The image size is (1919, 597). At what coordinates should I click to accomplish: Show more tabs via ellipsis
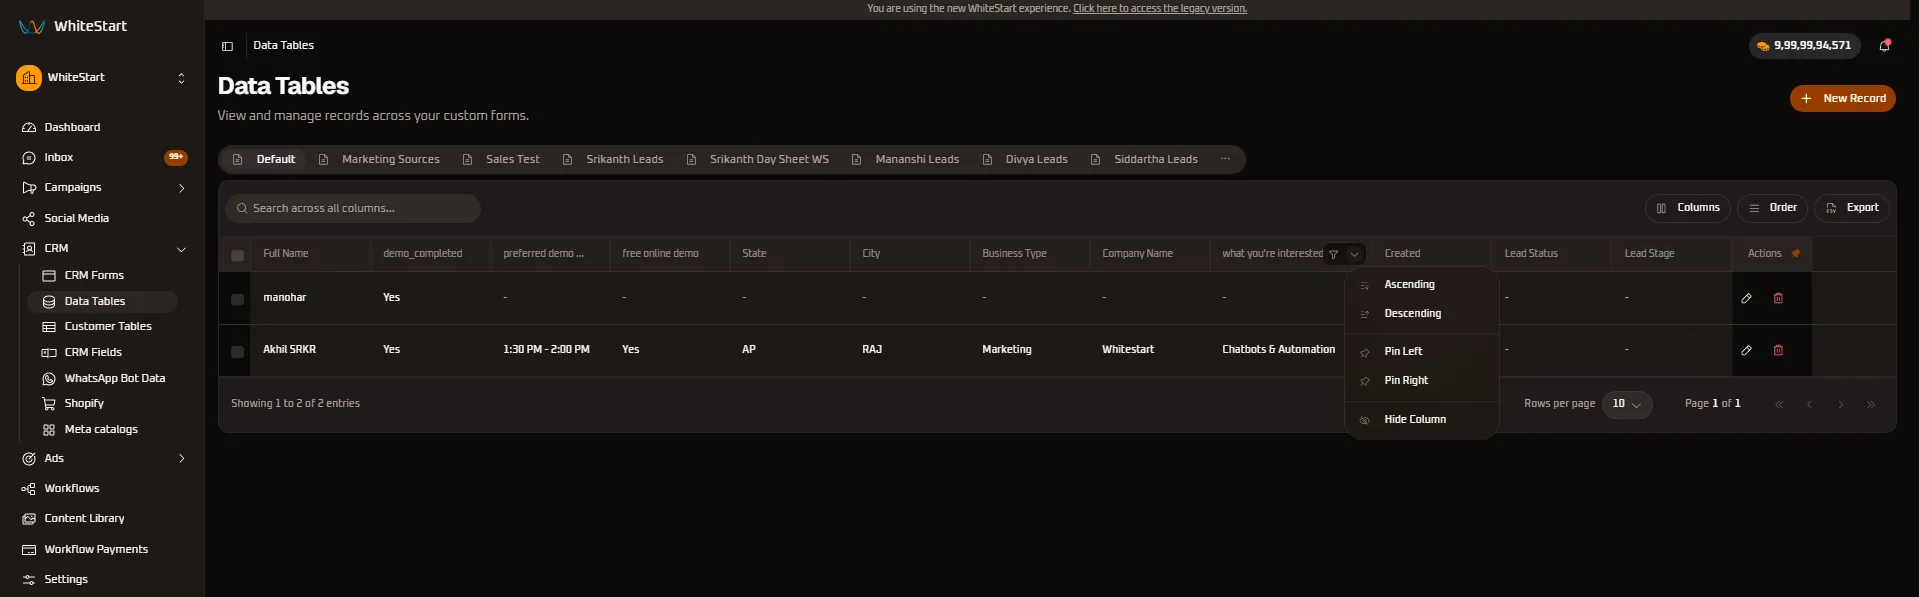click(1225, 159)
